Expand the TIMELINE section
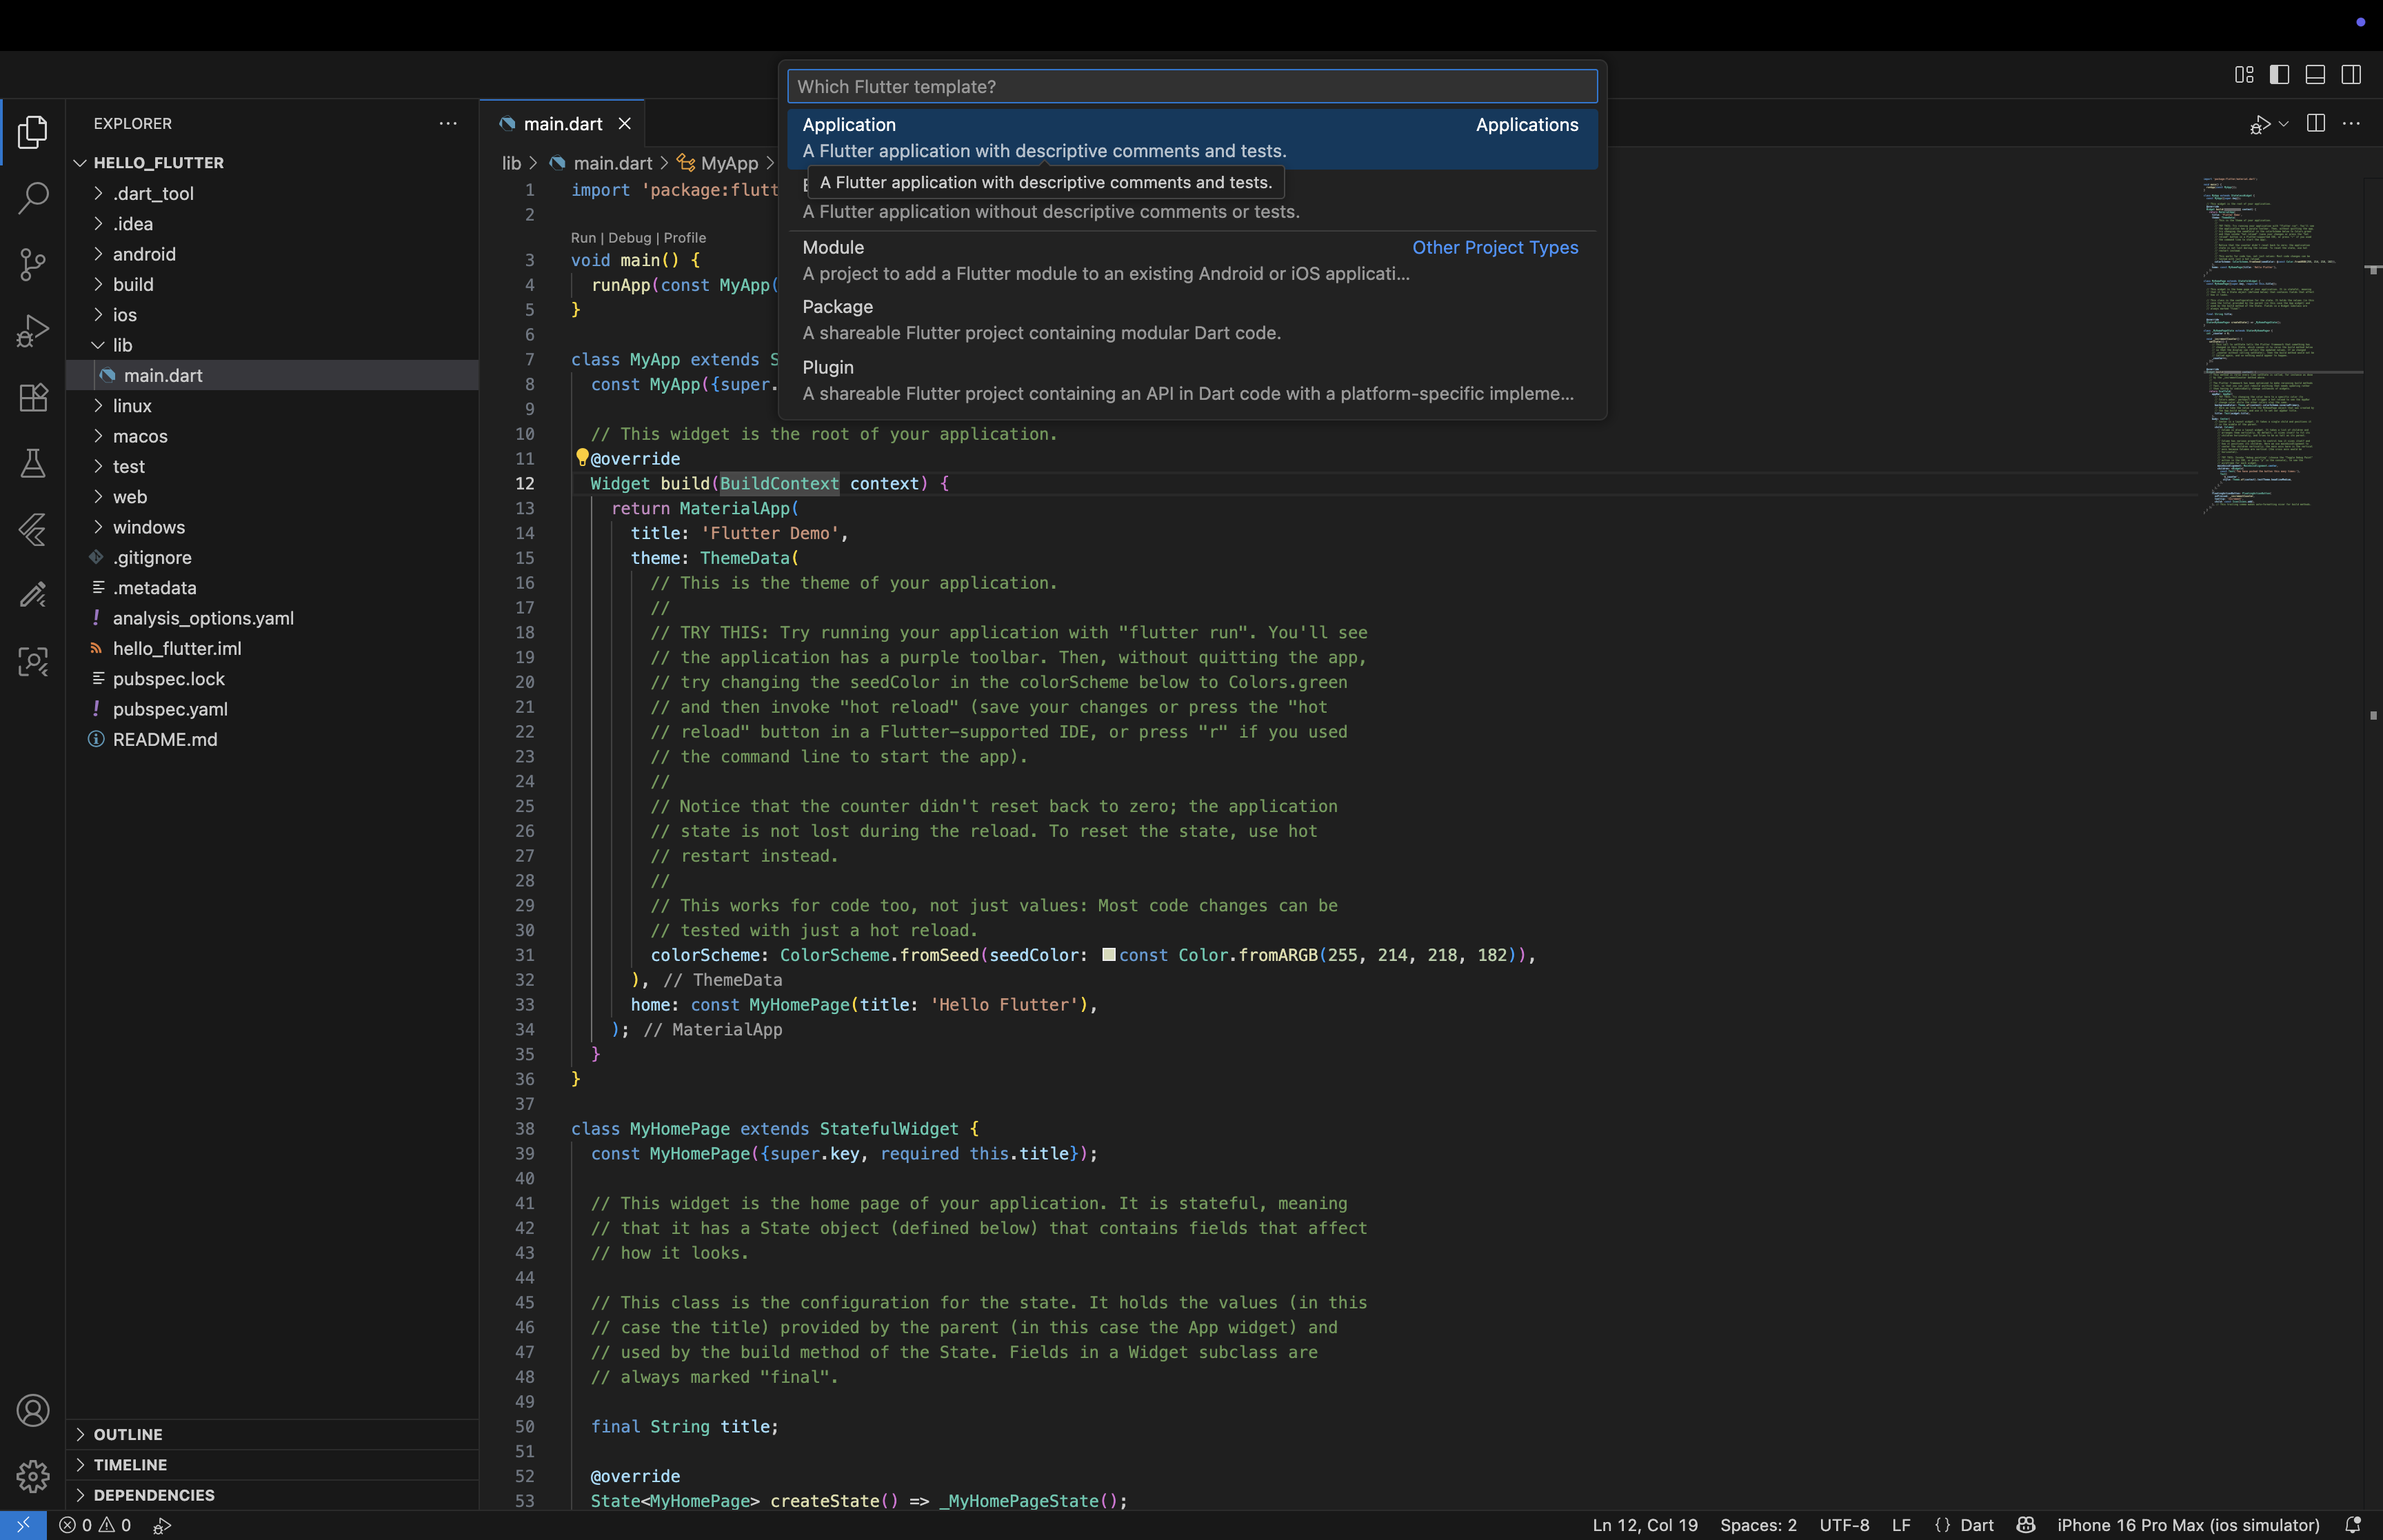This screenshot has width=2383, height=1540. 273,1464
